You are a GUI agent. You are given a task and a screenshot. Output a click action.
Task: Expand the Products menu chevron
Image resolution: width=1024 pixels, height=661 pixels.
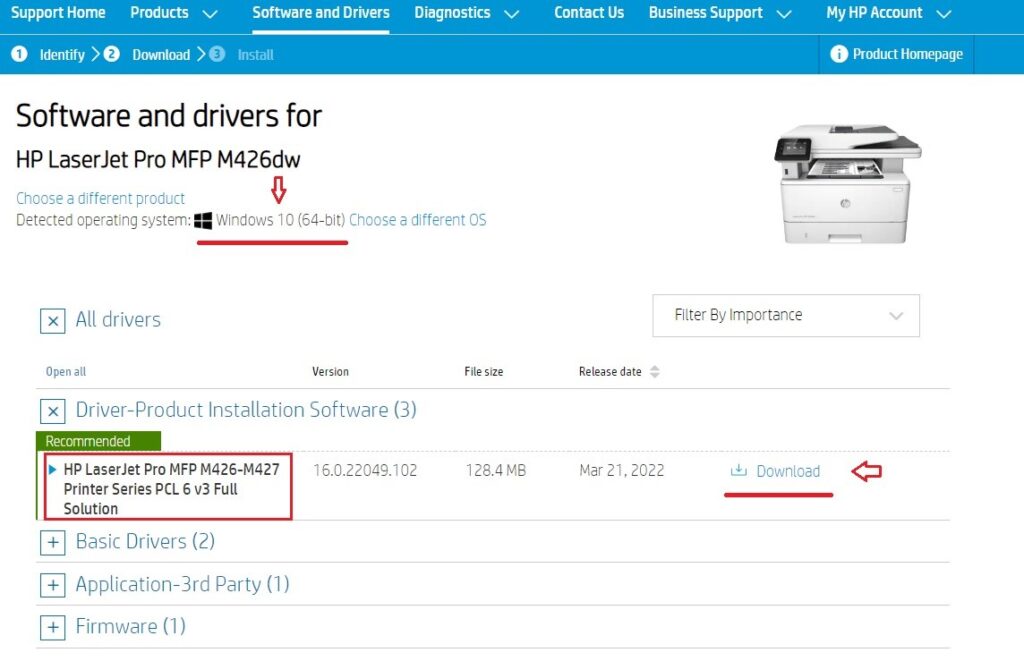pyautogui.click(x=210, y=14)
